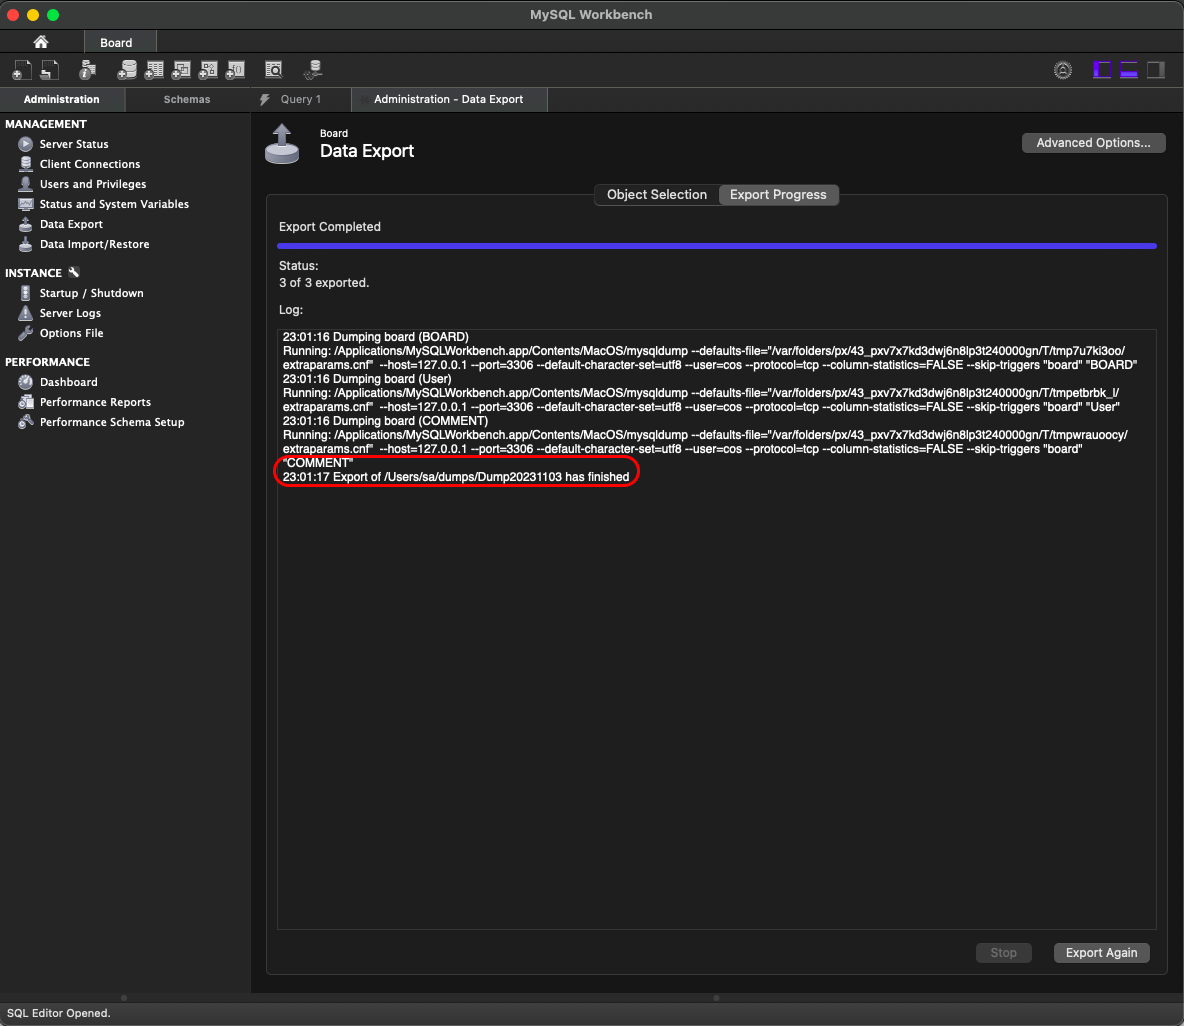Click the export progress bar

coord(717,246)
